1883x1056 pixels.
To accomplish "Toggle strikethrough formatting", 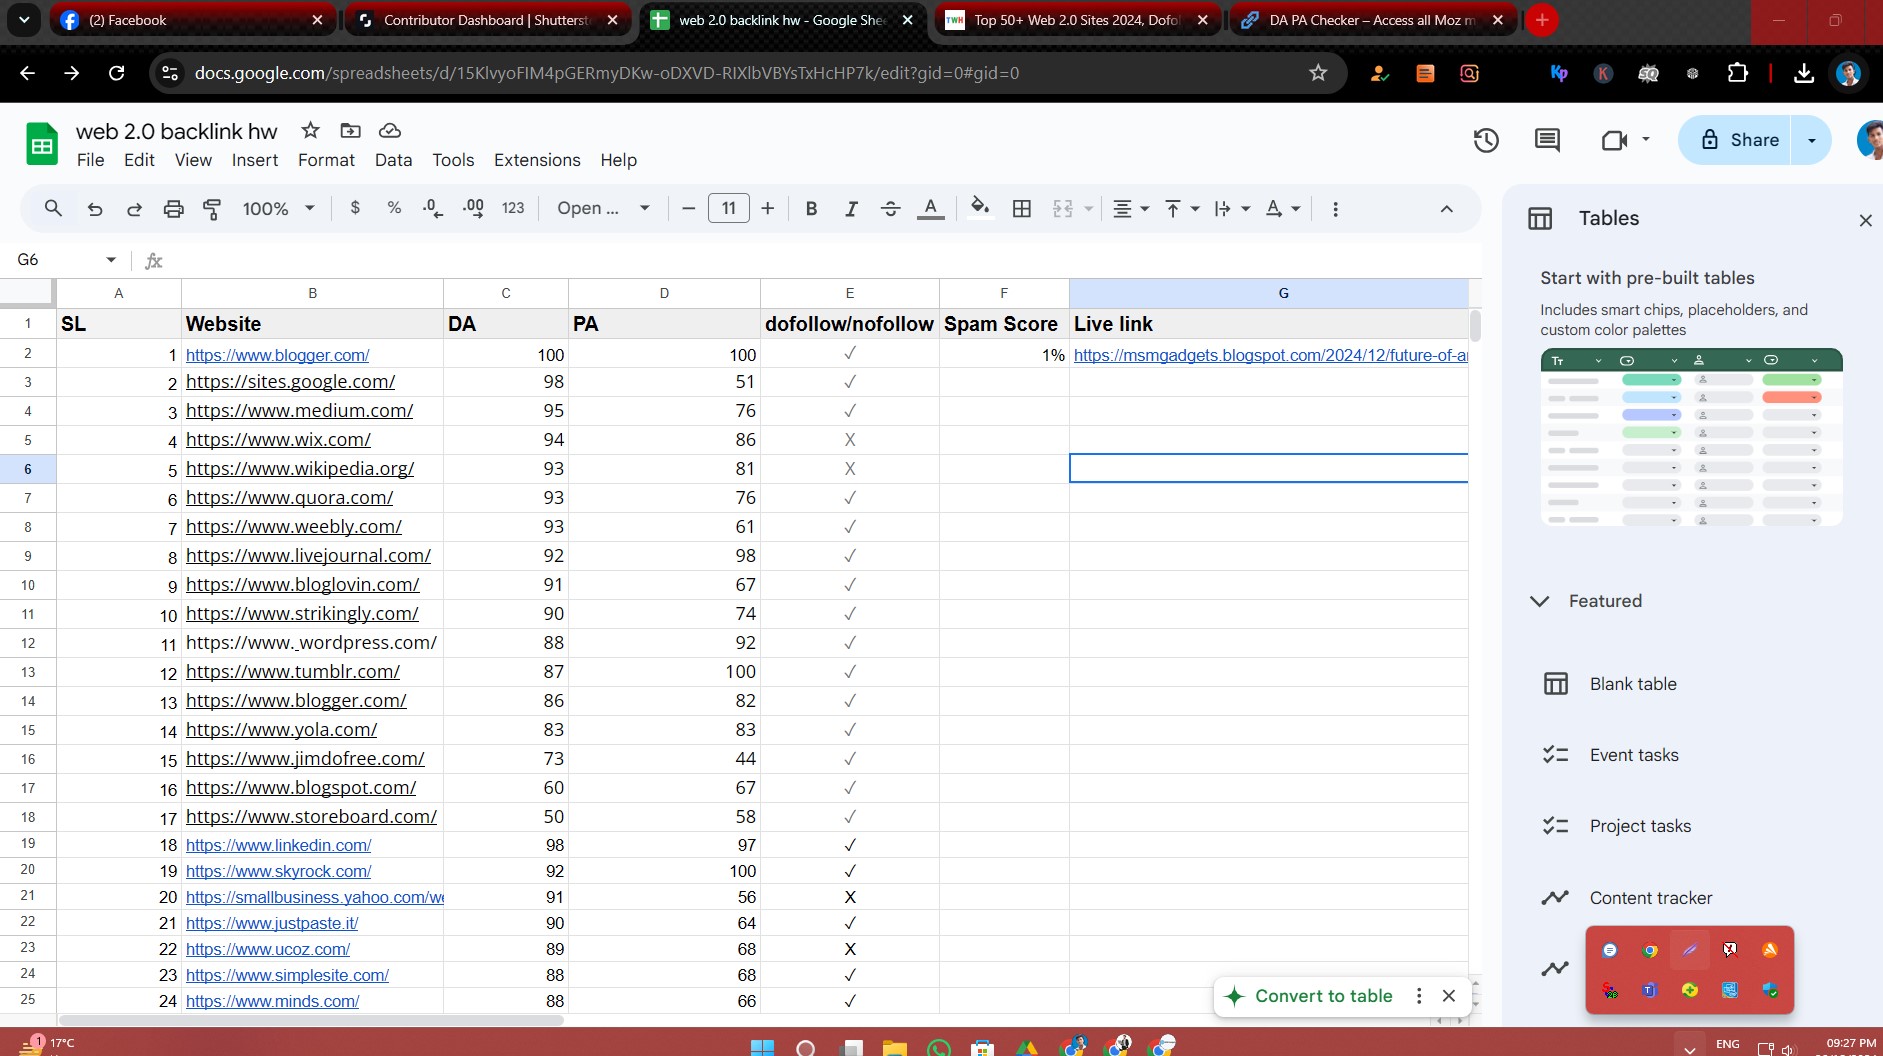I will tap(890, 208).
